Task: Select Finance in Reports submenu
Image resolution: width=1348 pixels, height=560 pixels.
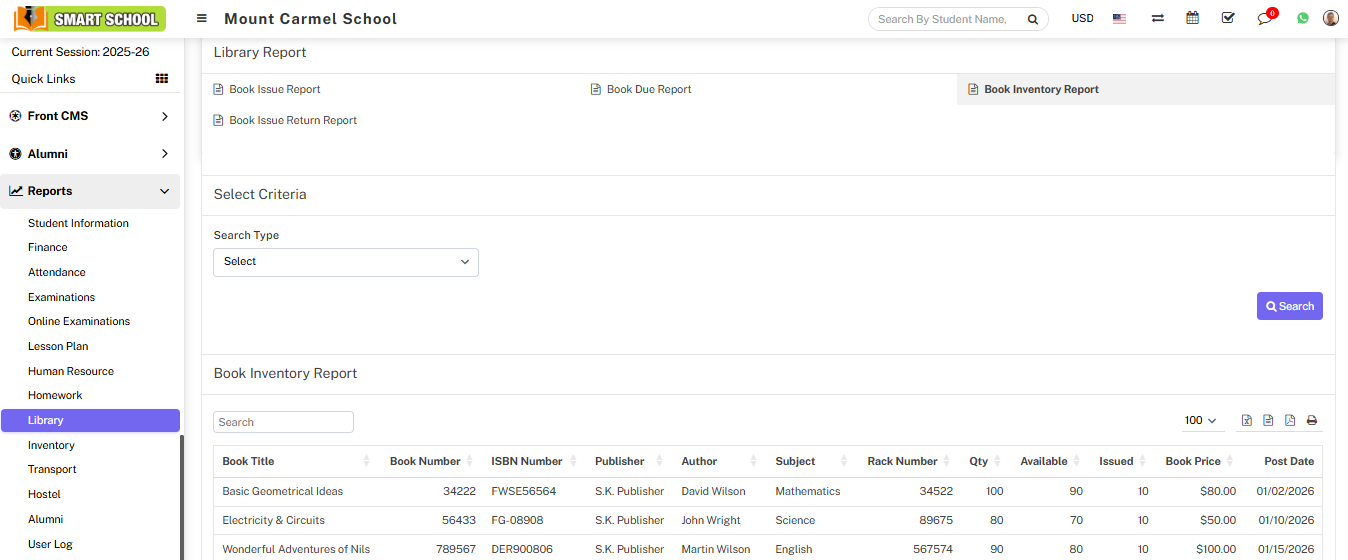Action: coord(48,247)
